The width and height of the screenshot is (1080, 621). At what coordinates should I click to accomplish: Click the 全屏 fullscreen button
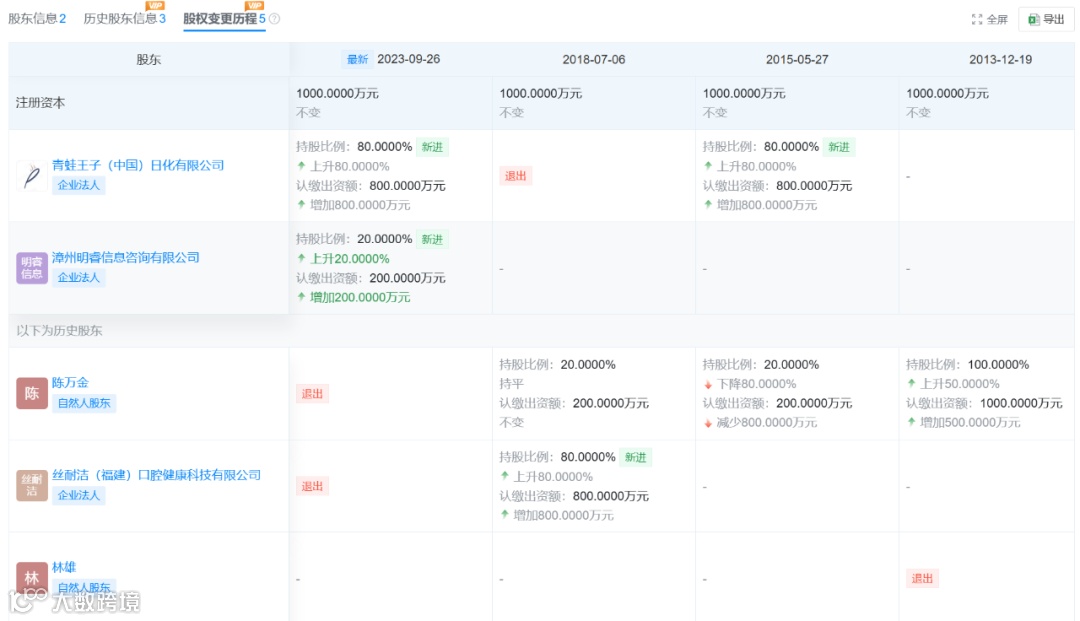(x=990, y=19)
